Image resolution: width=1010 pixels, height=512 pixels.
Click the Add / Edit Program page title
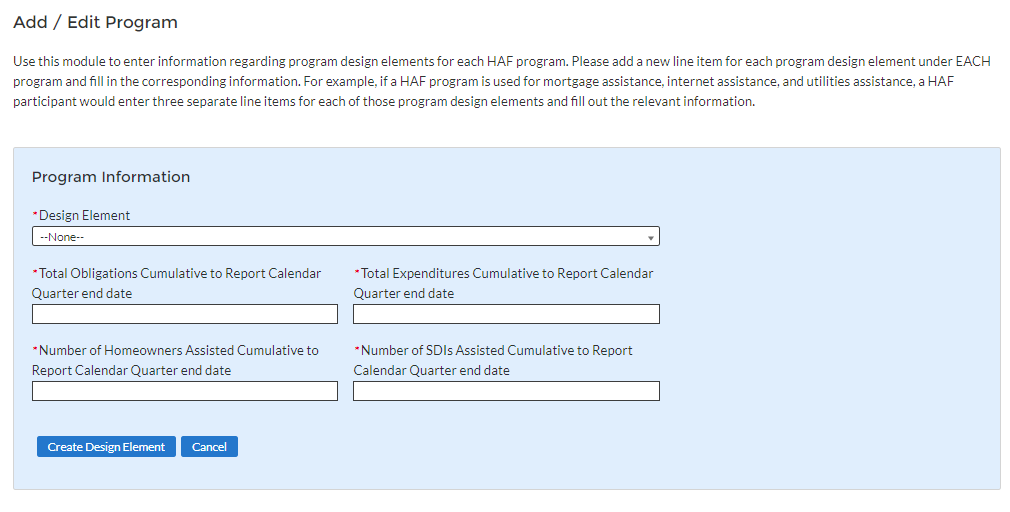(95, 22)
